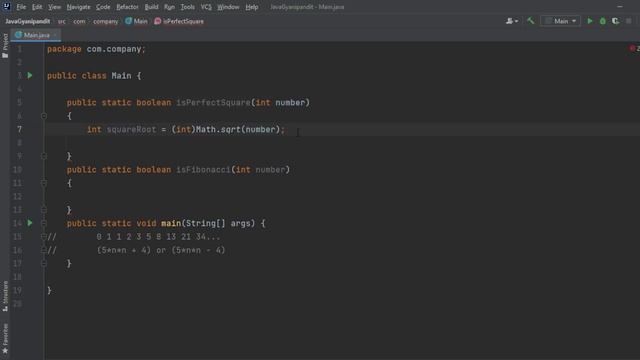Viewport: 640px width, 360px height.
Task: Open the Main run configuration dropdown
Action: click(560, 21)
